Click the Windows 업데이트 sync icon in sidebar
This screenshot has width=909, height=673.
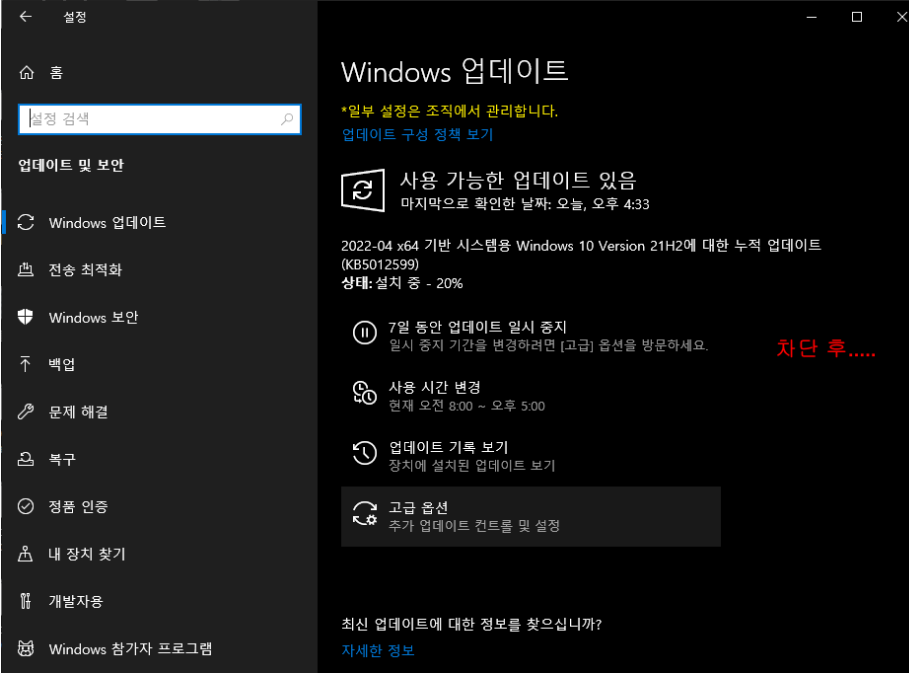tap(26, 223)
